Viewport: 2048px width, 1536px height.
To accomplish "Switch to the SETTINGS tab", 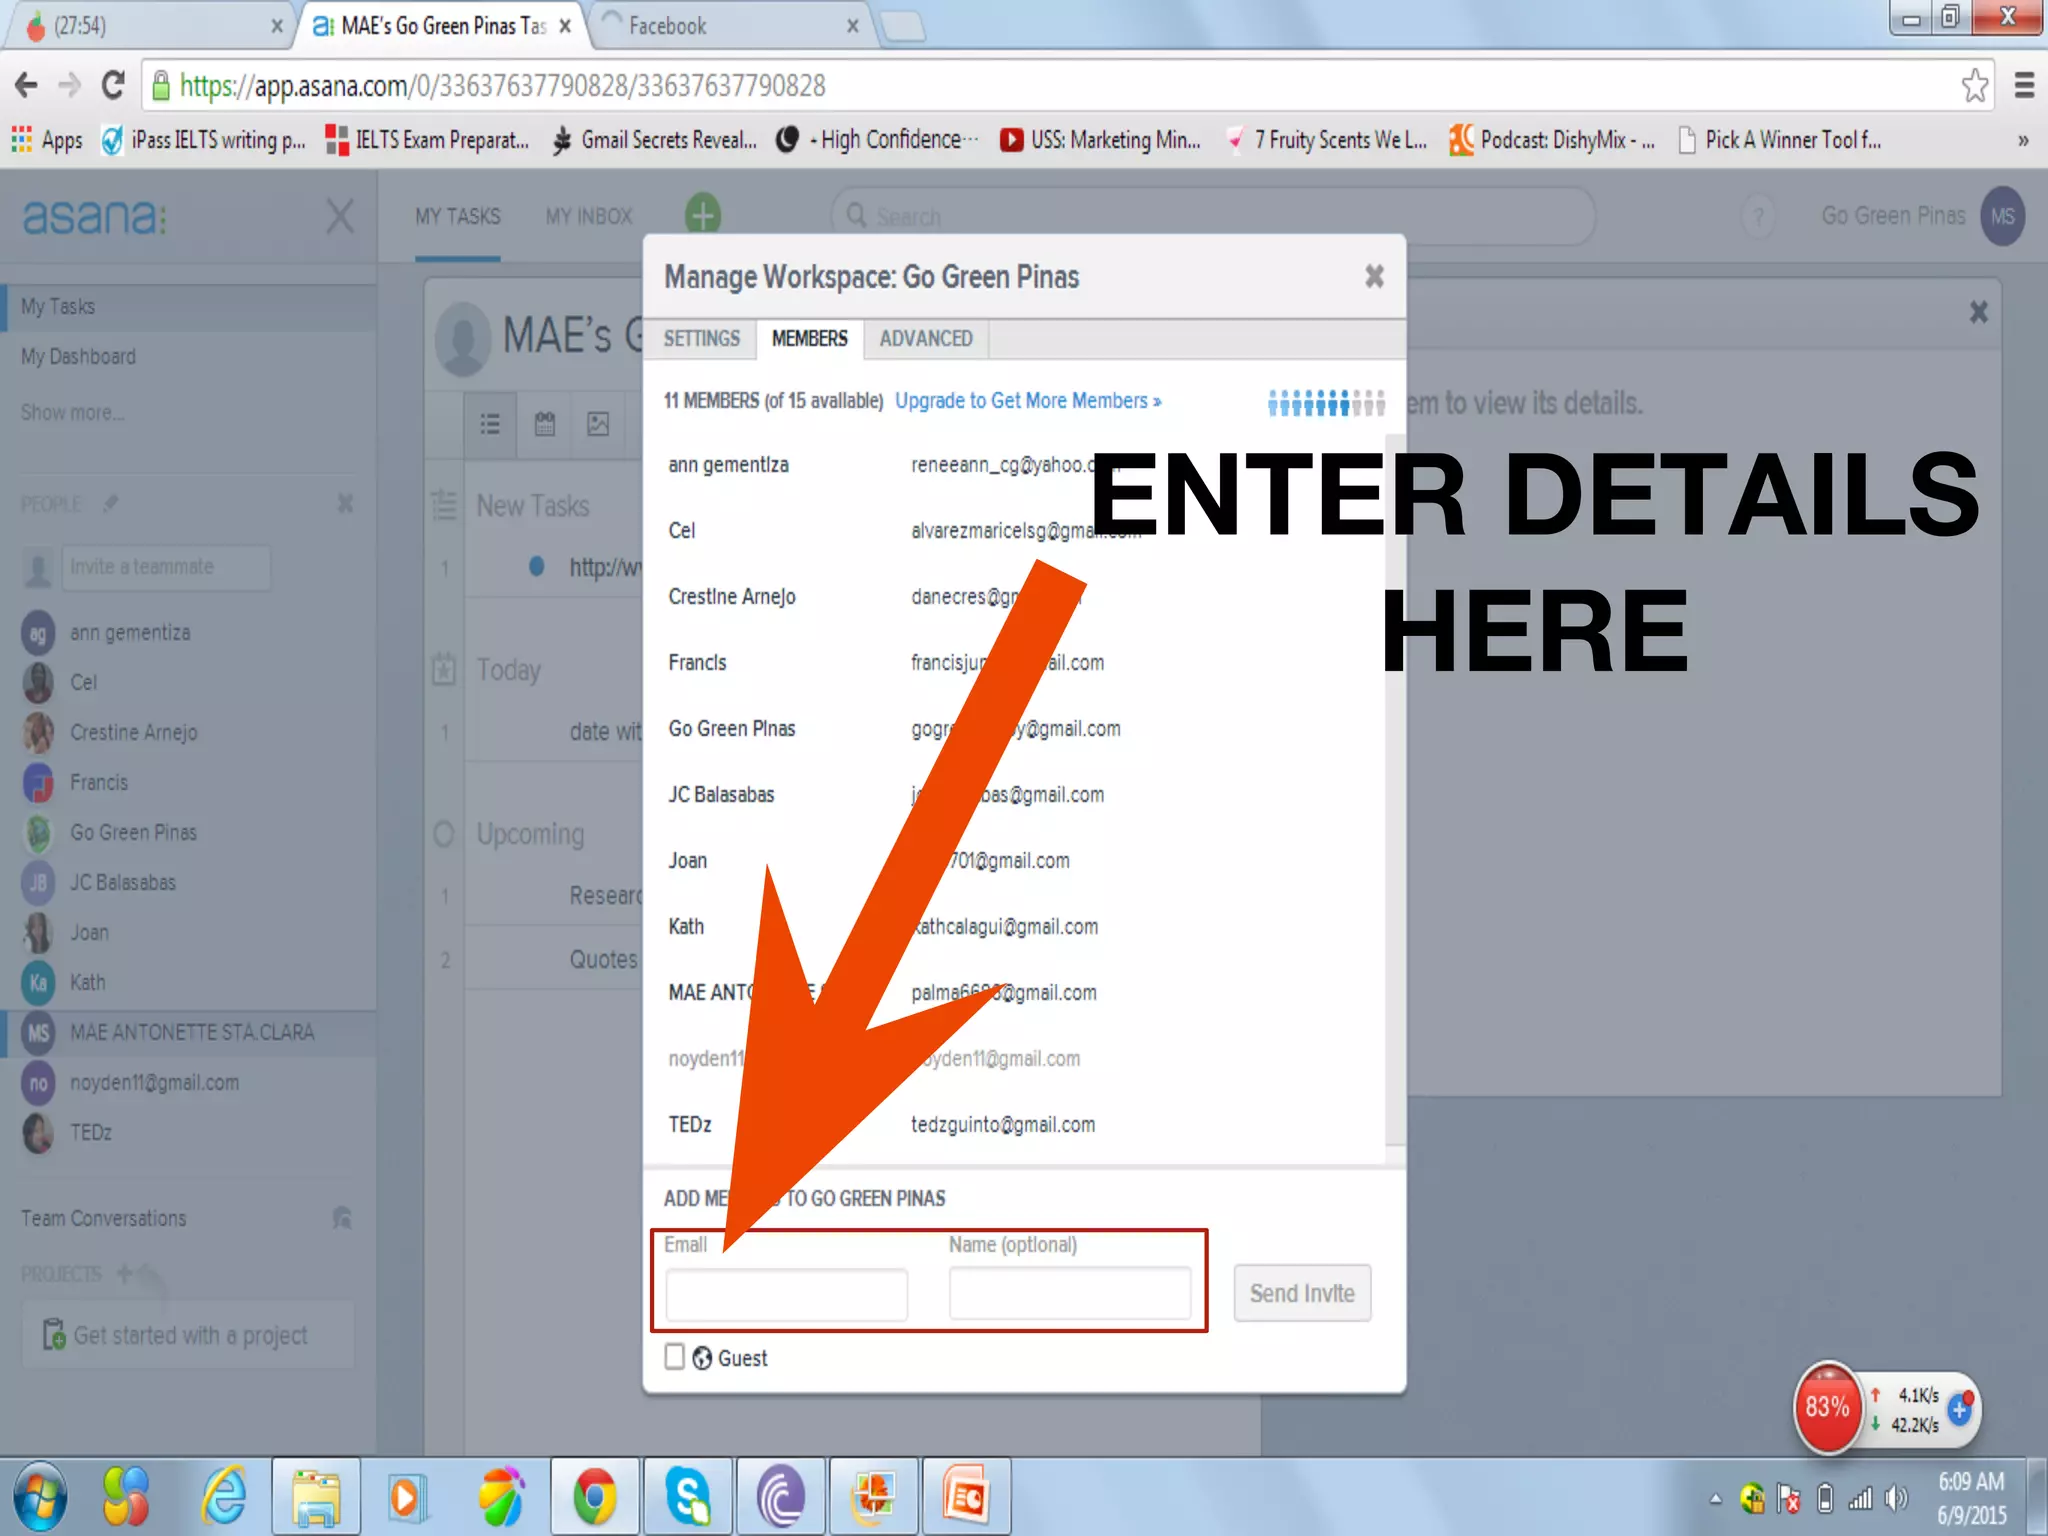I will (x=701, y=339).
